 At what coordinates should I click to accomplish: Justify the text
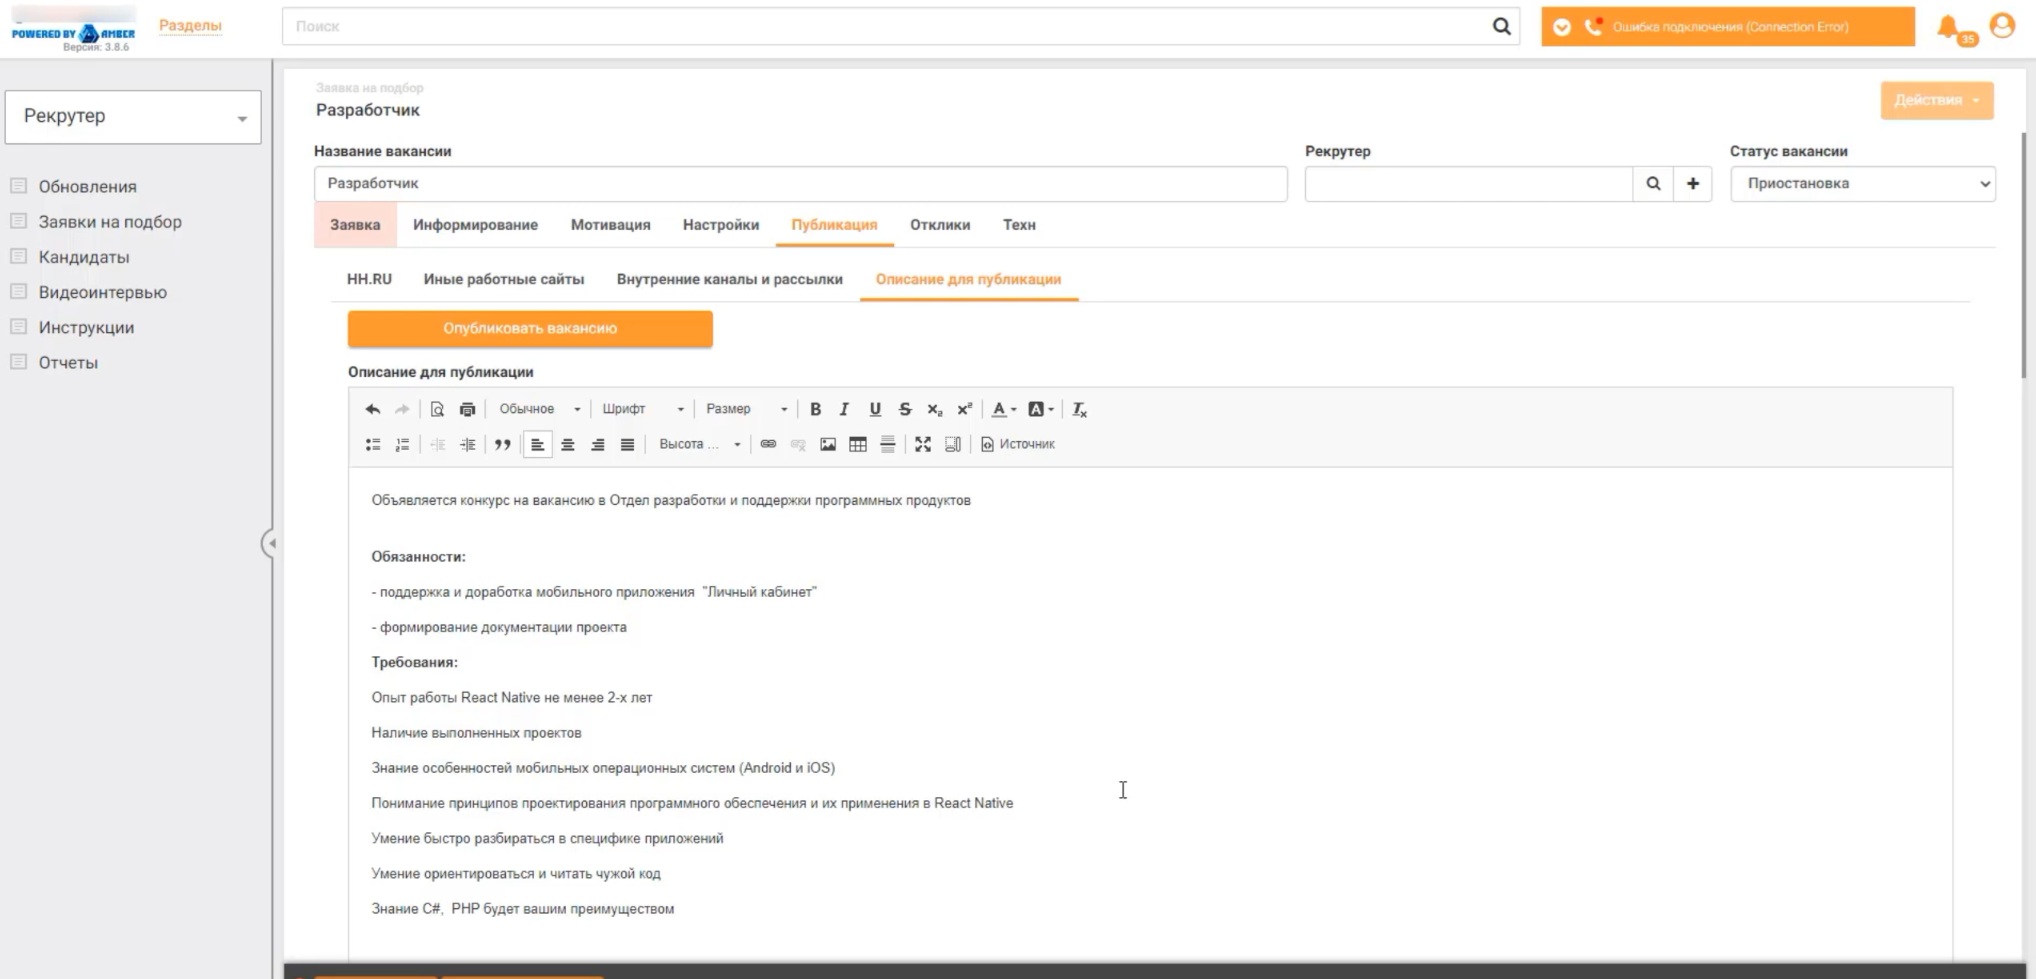627,444
